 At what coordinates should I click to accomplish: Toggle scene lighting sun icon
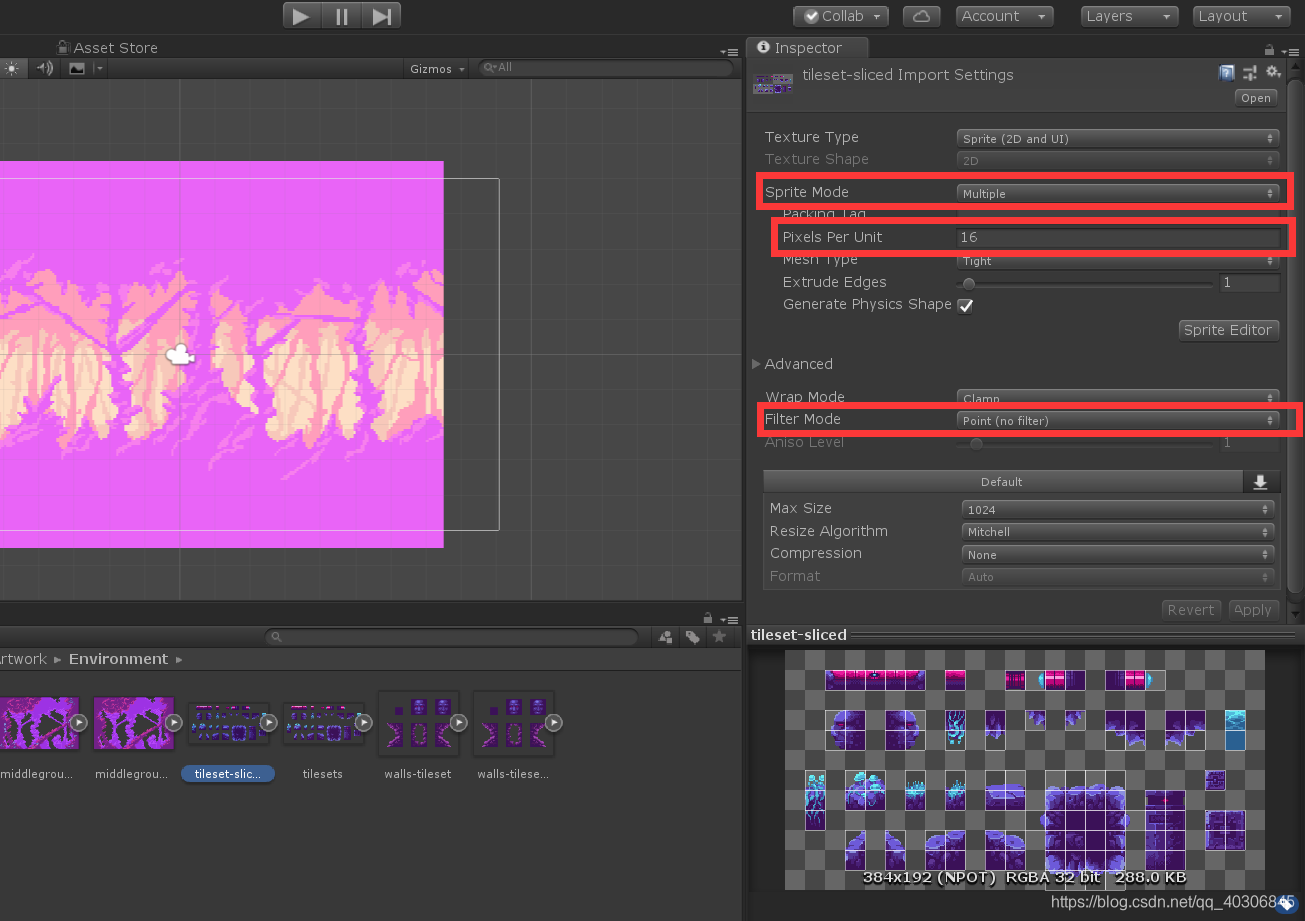[x=12, y=68]
